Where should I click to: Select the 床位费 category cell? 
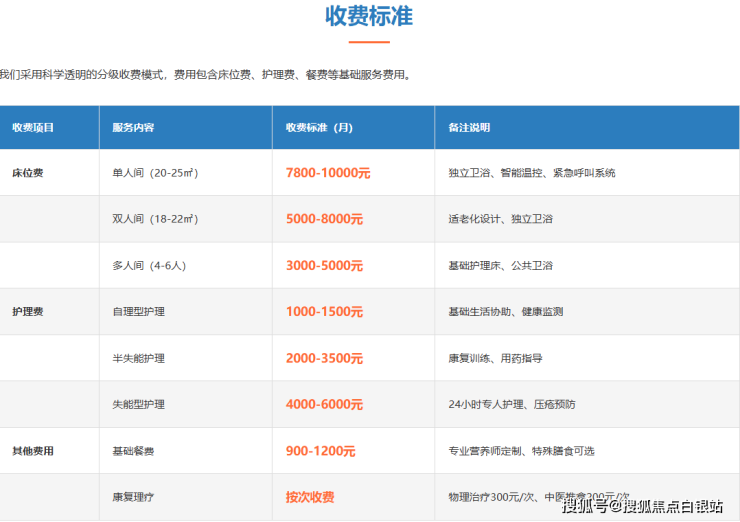click(x=27, y=173)
